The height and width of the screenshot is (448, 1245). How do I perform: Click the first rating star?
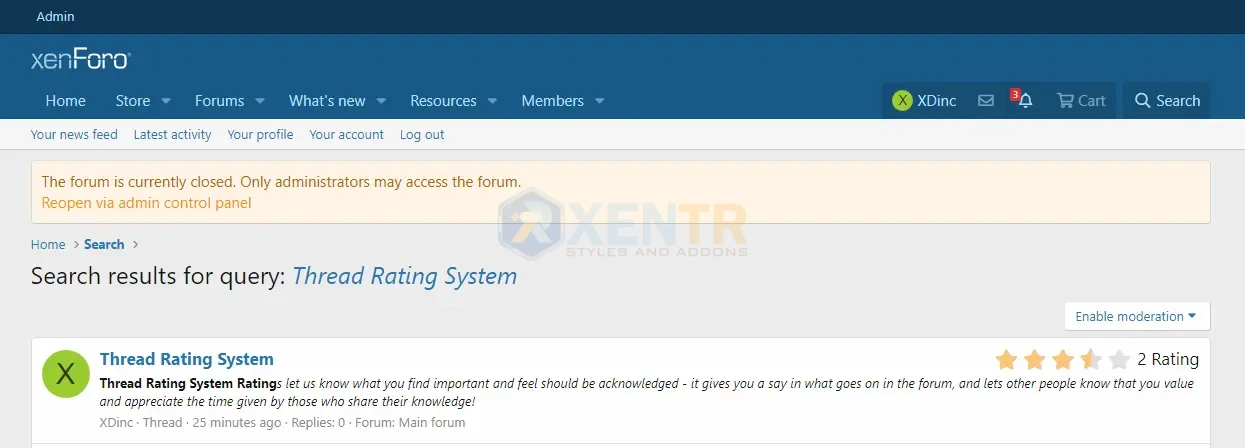(1006, 359)
